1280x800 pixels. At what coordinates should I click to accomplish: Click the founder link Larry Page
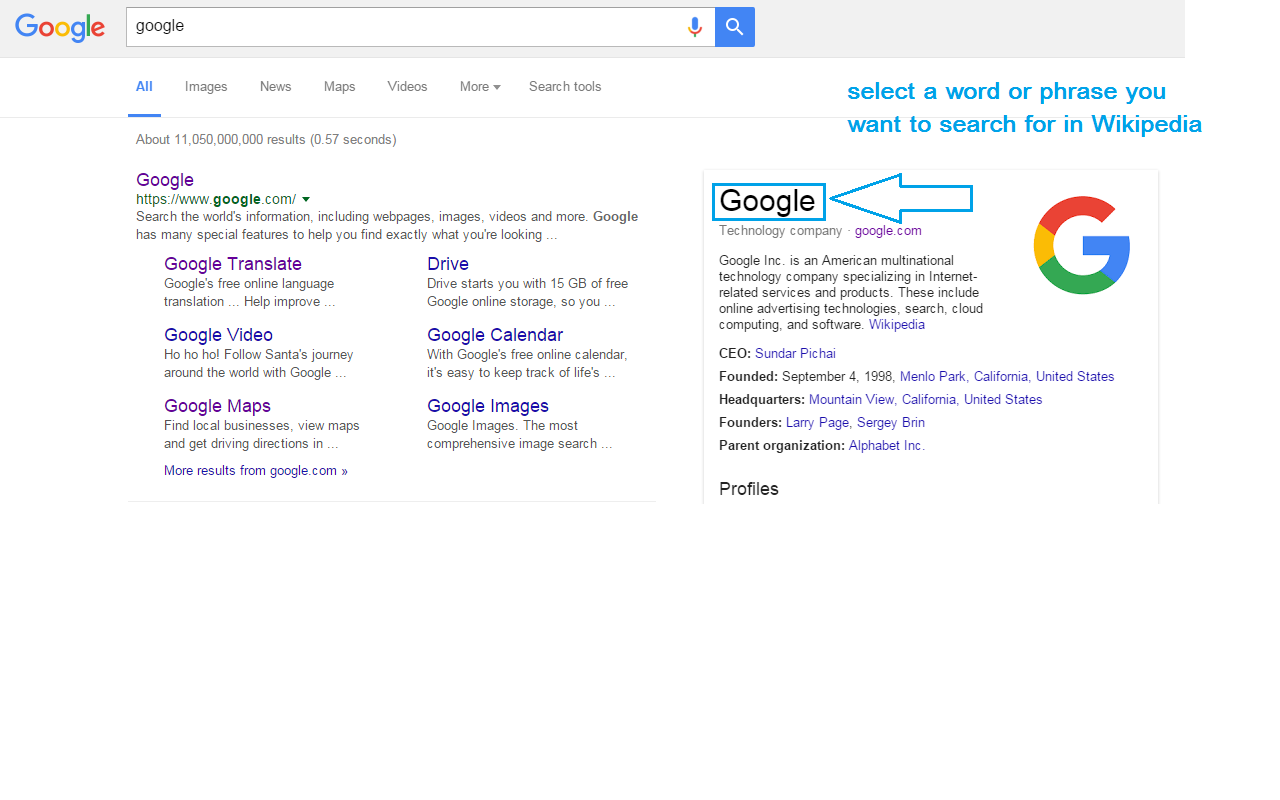click(x=817, y=423)
